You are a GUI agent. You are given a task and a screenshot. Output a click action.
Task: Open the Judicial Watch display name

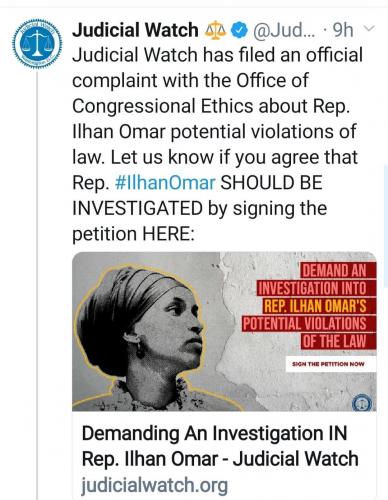[x=135, y=30]
